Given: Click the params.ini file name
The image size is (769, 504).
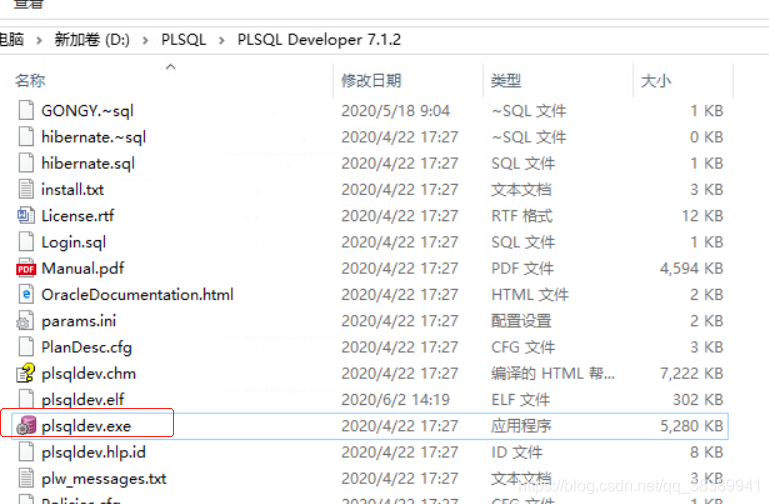Looking at the screenshot, I should tap(78, 321).
